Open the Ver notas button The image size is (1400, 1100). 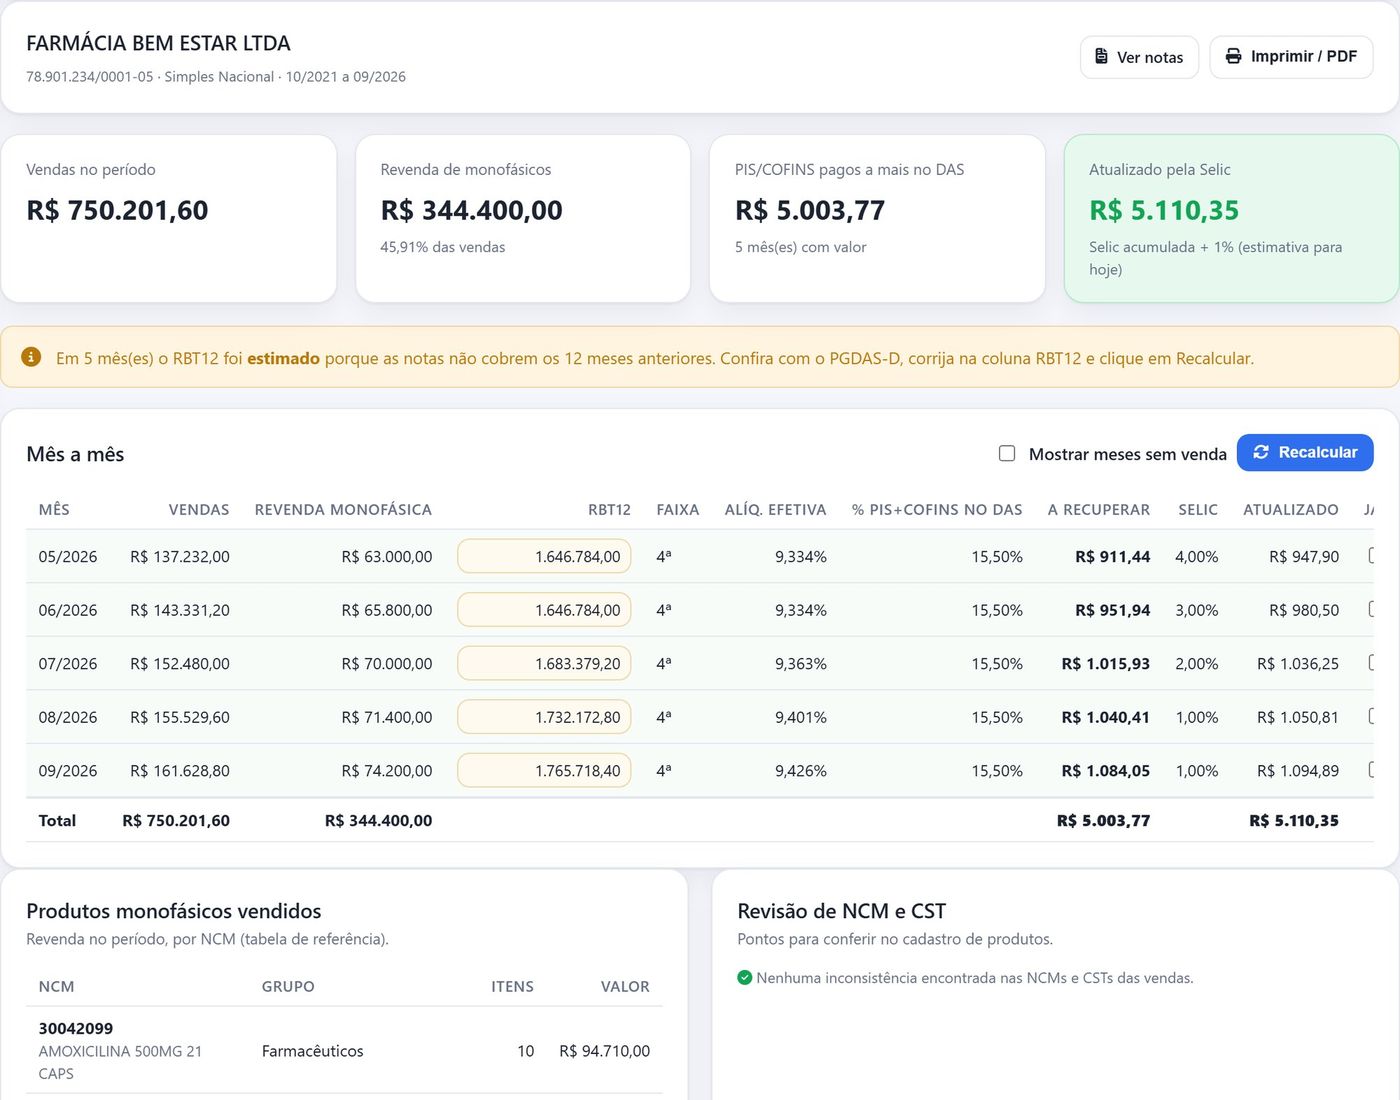pyautogui.click(x=1139, y=57)
